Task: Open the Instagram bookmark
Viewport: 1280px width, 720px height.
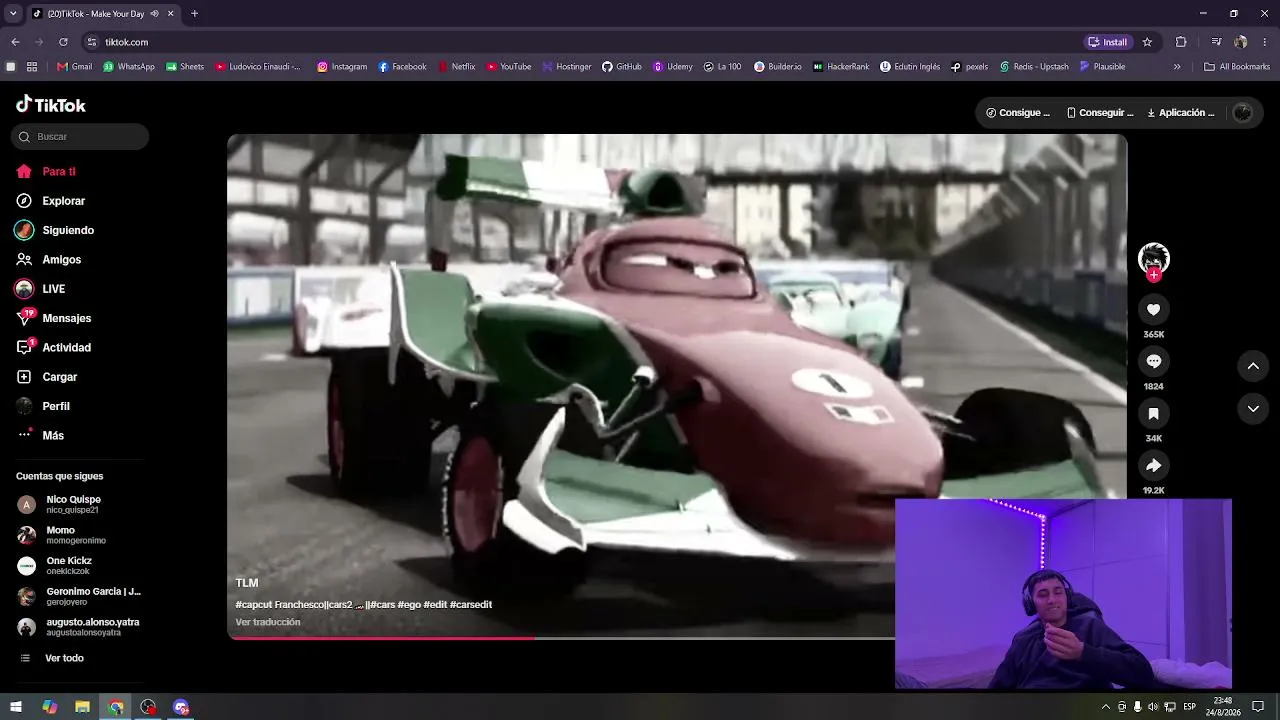Action: [342, 67]
